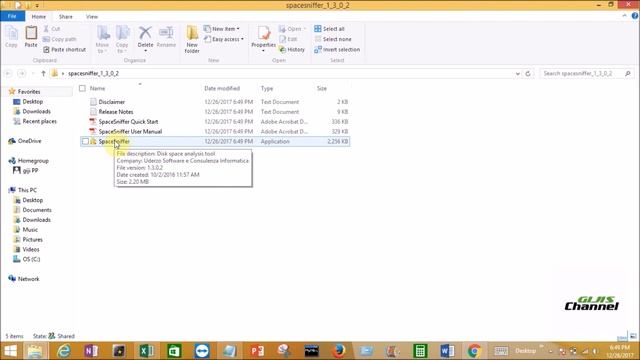Viewport: 640px width, 360px height.
Task: Switch to the Share tab
Action: click(x=66, y=17)
